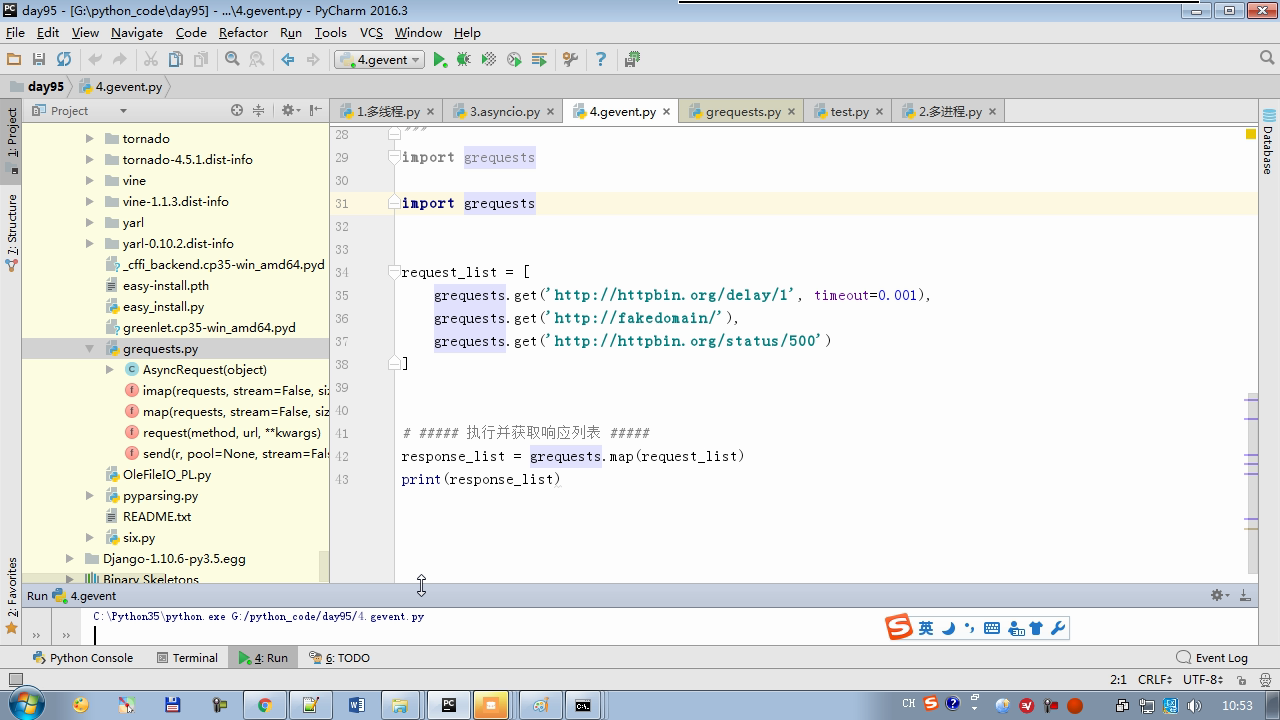Switch to the 3.asyncio.py editor tab
This screenshot has height=720, width=1280.
503,112
